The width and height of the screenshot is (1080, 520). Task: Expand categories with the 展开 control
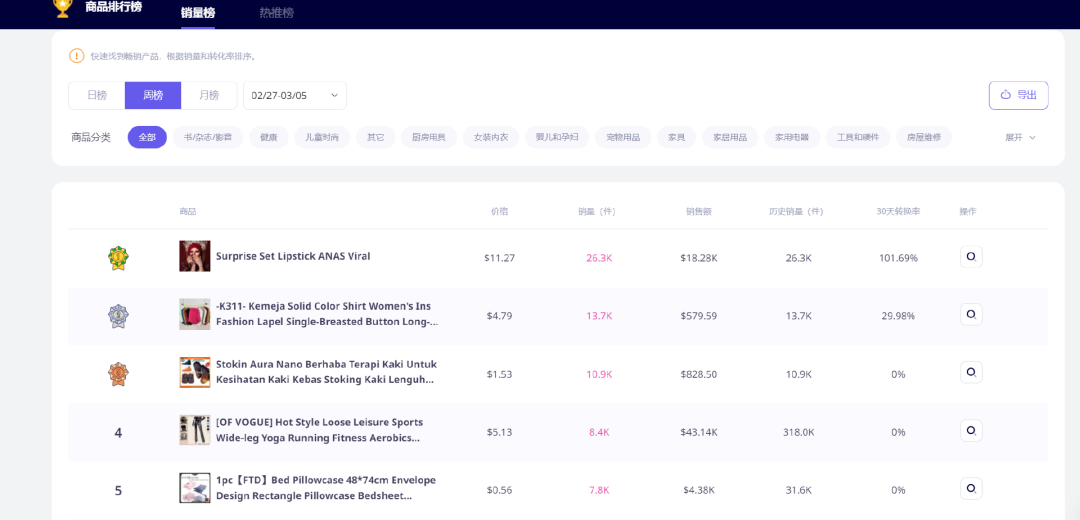1020,137
